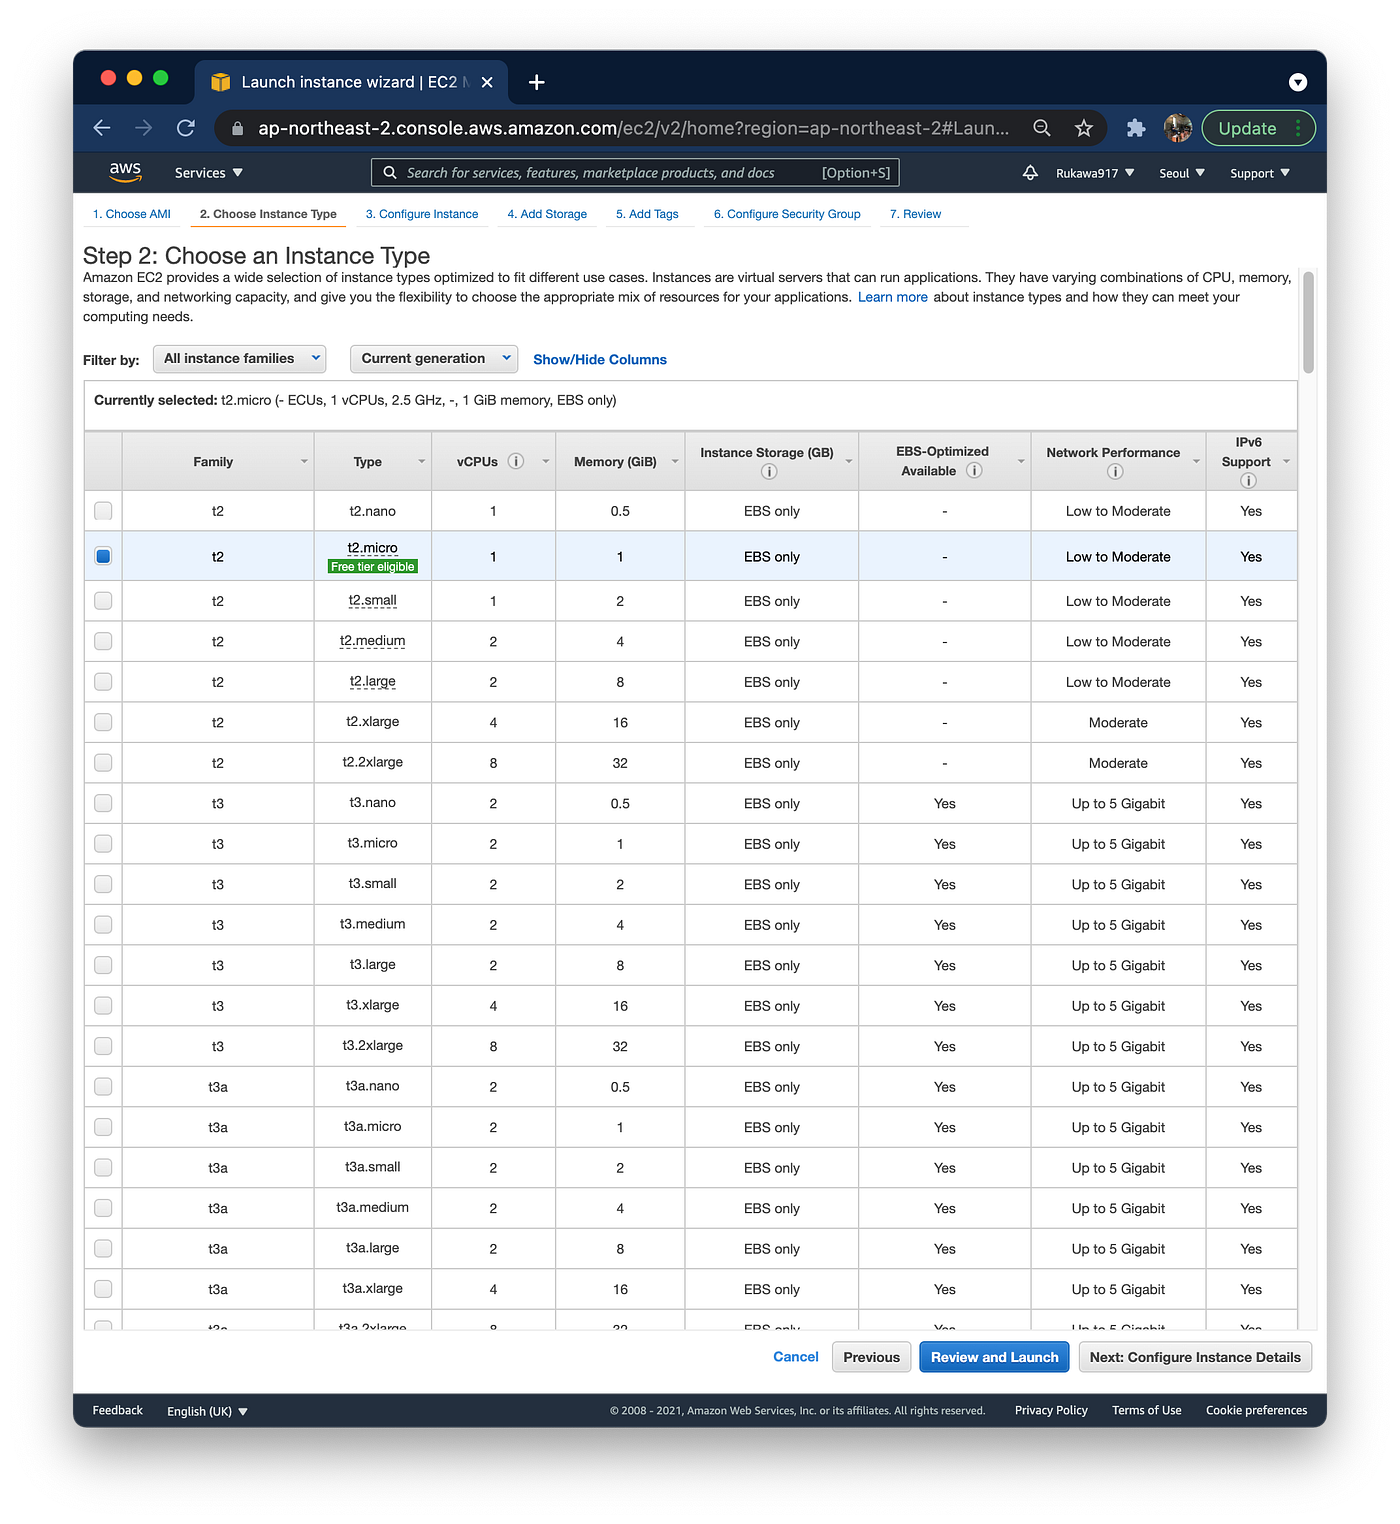This screenshot has width=1400, height=1524.
Task: Select the t3.nano checkbox
Action: coord(103,803)
